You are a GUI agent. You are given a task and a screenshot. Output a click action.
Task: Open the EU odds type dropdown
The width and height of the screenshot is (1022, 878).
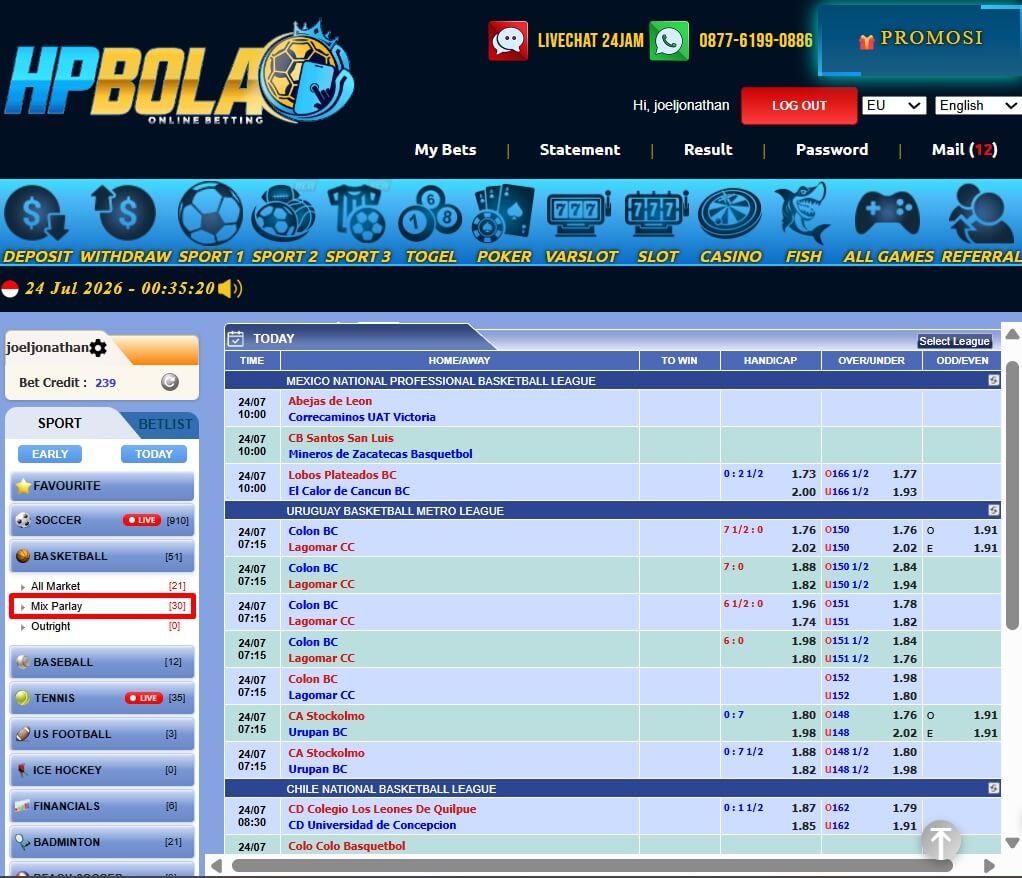pyautogui.click(x=894, y=106)
